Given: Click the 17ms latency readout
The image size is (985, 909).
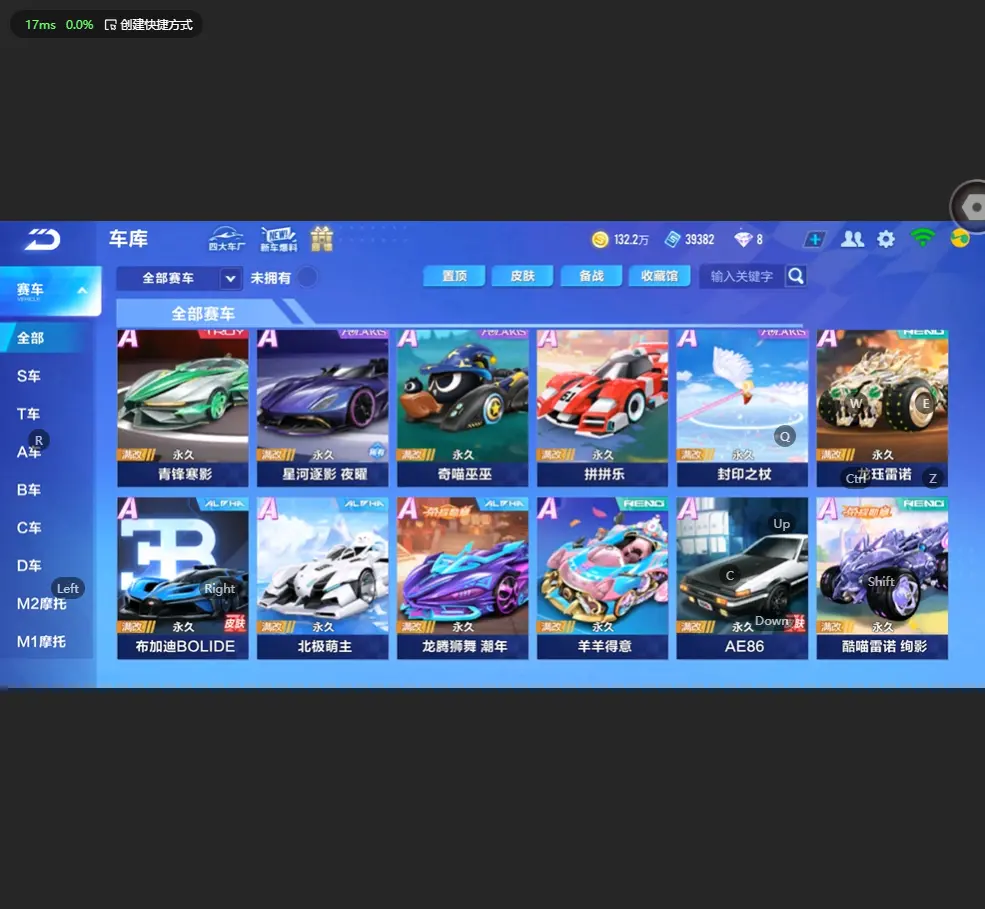Looking at the screenshot, I should pos(40,24).
